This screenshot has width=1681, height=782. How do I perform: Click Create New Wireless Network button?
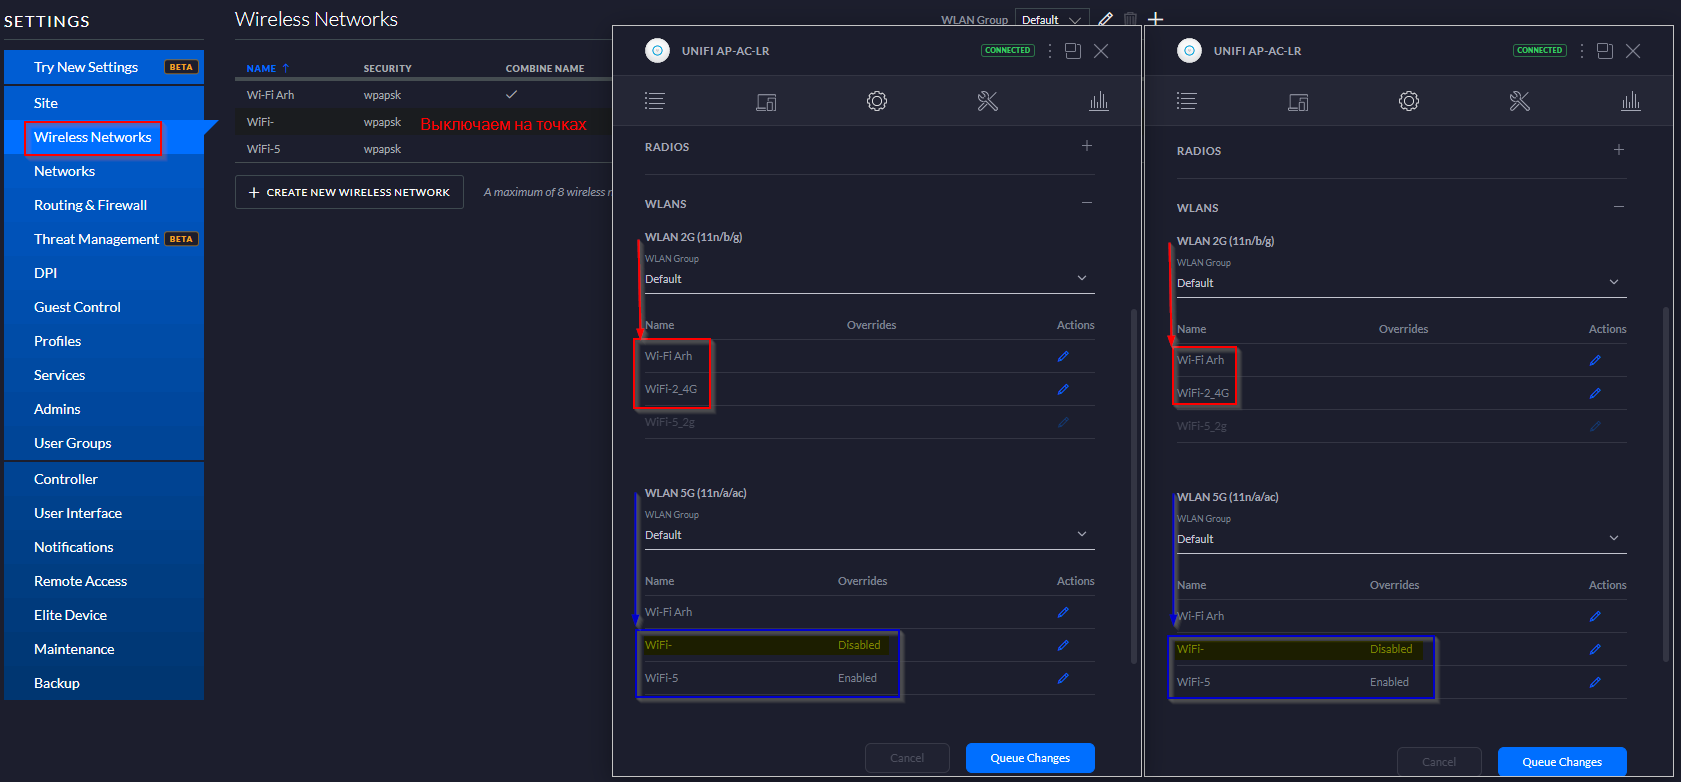tap(349, 192)
